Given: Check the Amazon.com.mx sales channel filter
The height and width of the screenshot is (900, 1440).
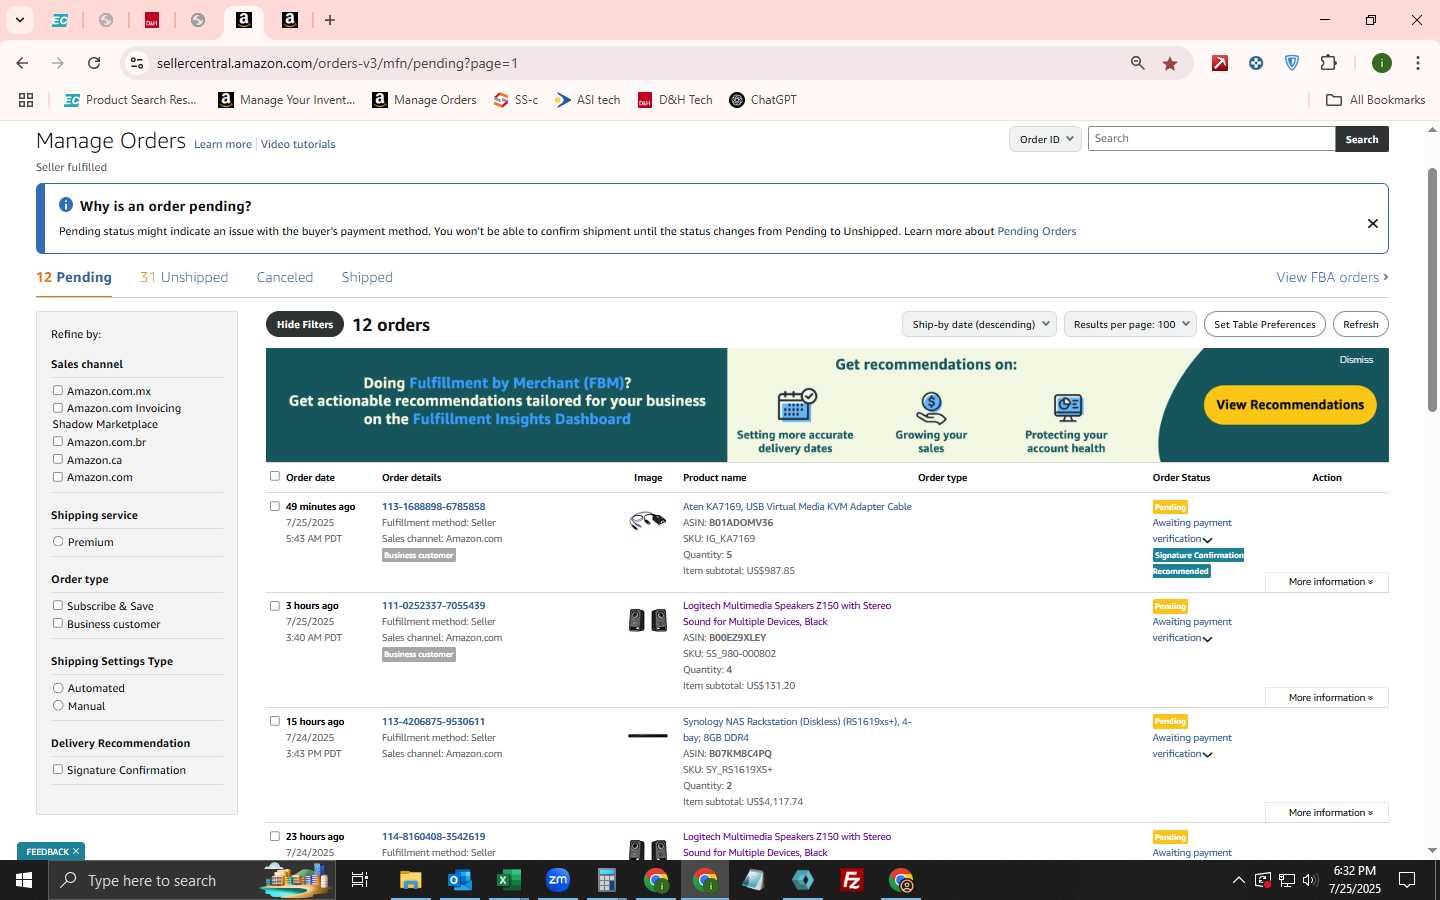Looking at the screenshot, I should pyautogui.click(x=57, y=390).
